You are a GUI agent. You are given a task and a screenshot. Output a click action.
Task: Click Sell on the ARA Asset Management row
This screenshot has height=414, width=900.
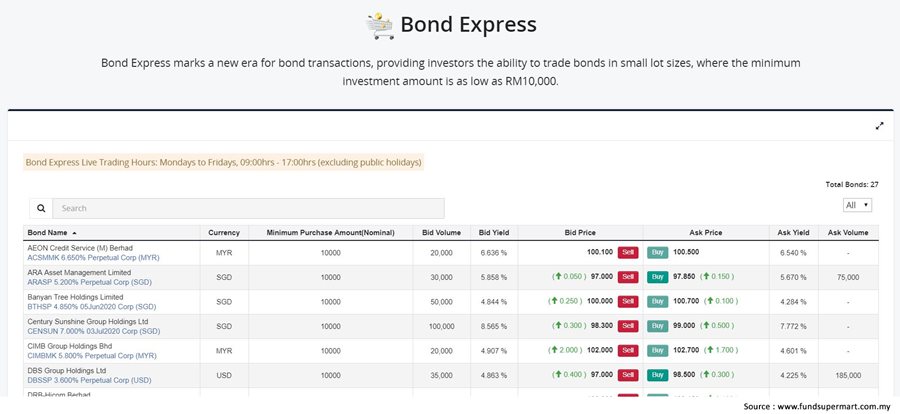point(627,277)
